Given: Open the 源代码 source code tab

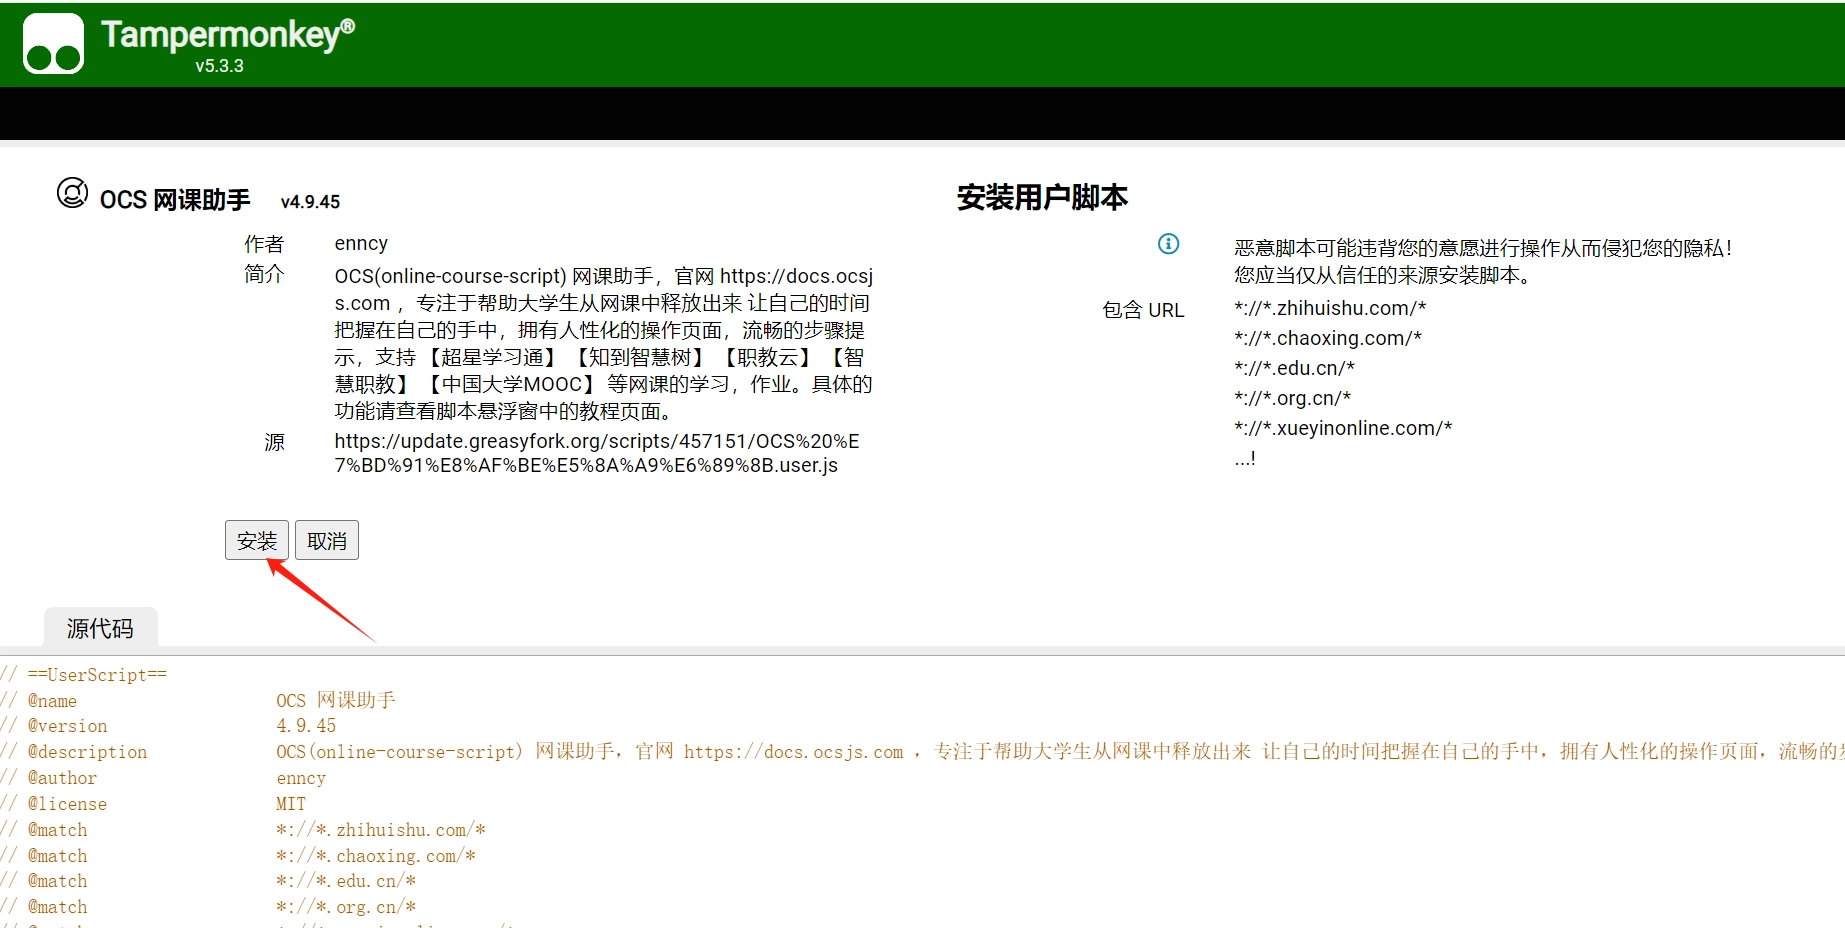Looking at the screenshot, I should [x=100, y=628].
